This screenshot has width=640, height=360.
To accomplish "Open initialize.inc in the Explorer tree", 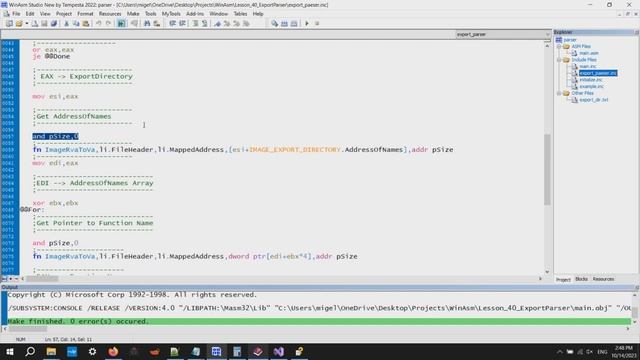I will click(x=591, y=80).
